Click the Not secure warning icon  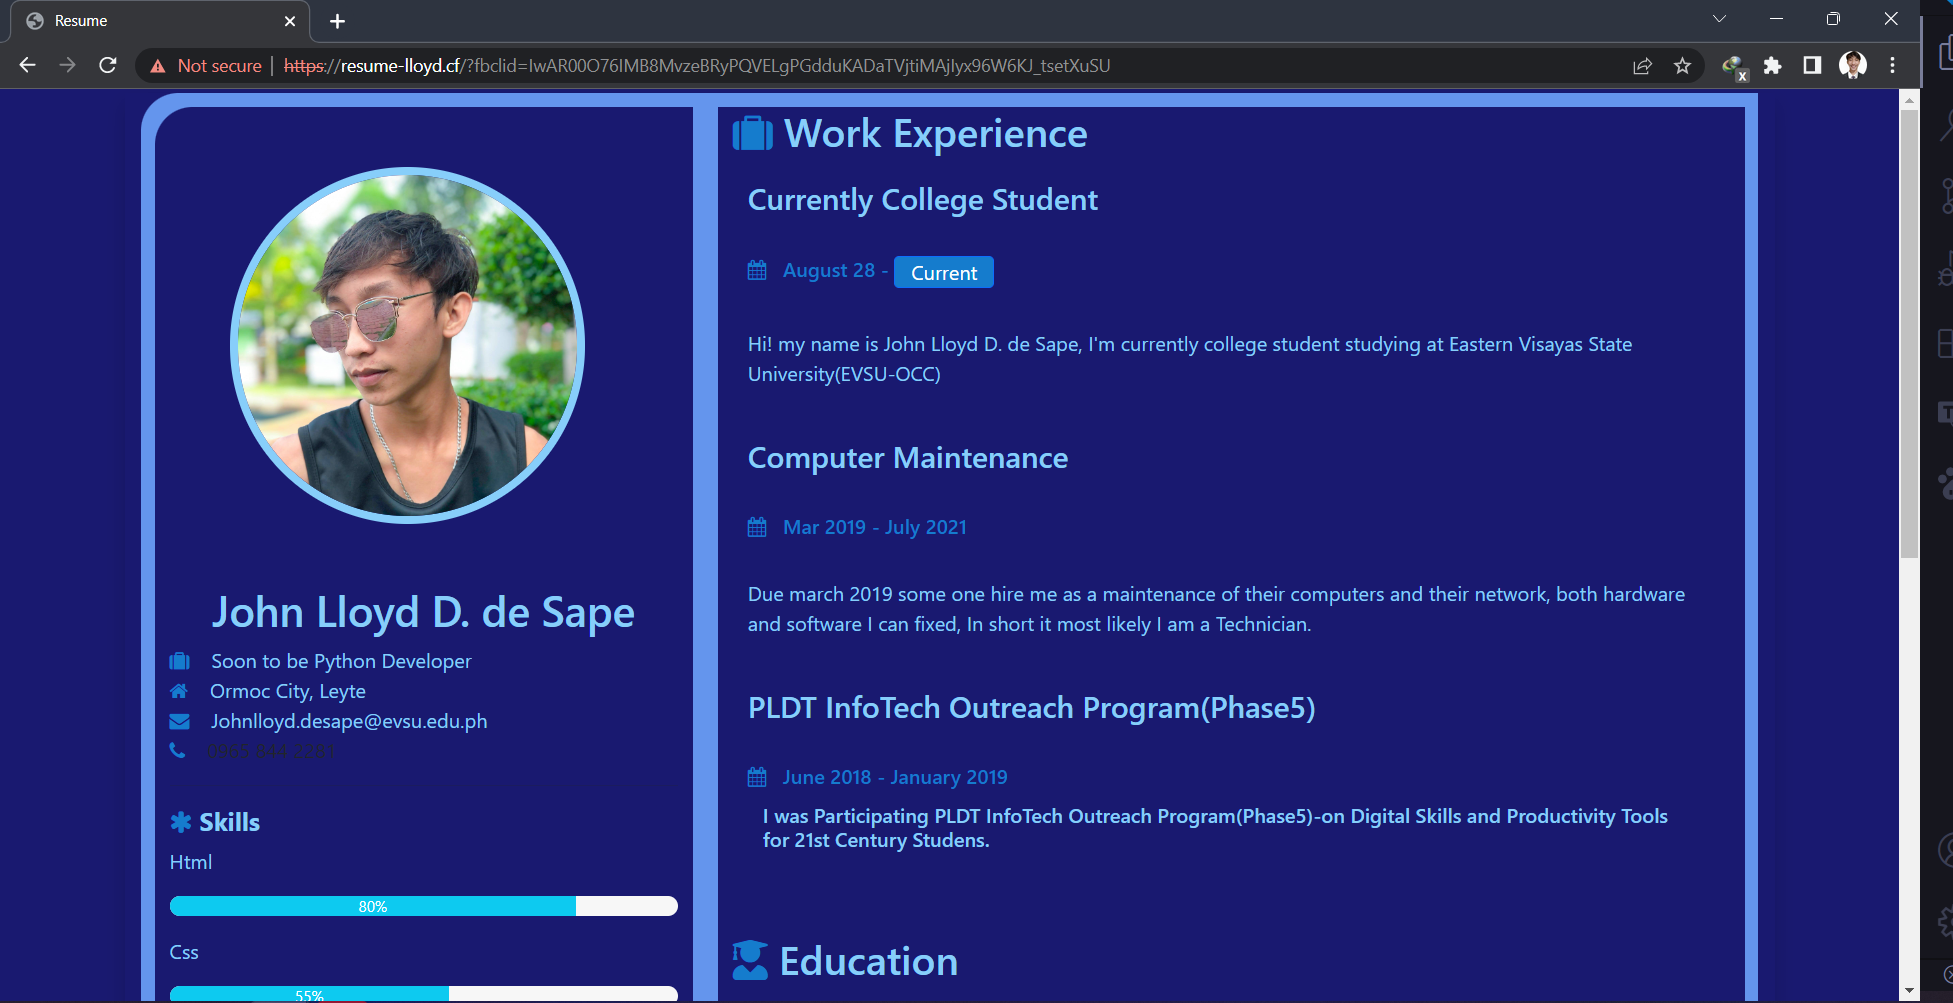158,66
